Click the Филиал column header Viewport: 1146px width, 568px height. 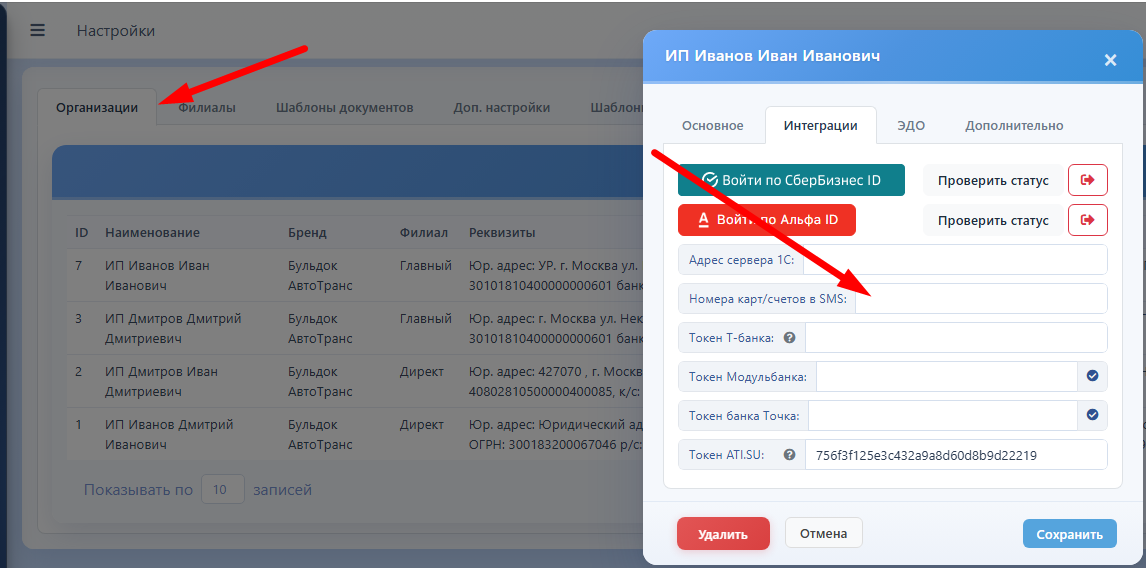click(x=423, y=232)
